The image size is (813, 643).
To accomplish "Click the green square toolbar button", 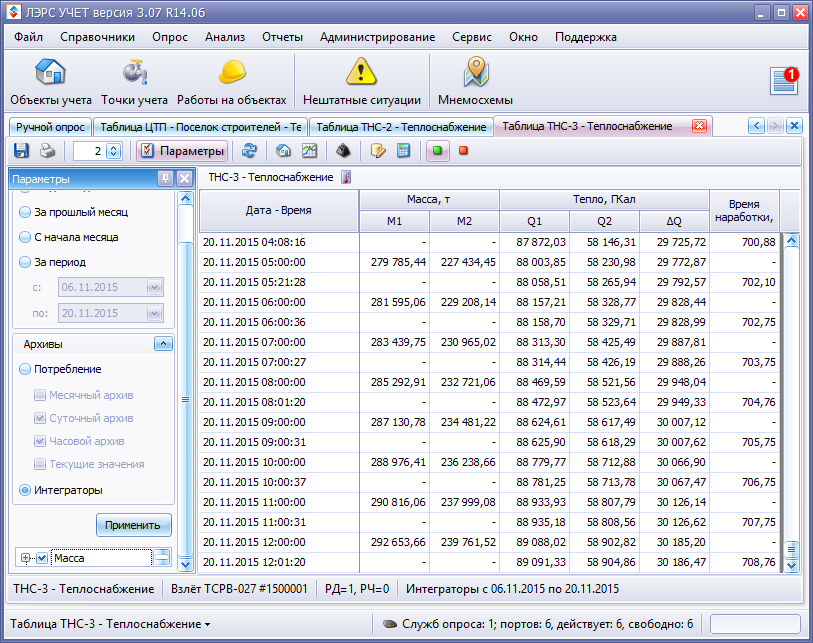I will click(438, 151).
